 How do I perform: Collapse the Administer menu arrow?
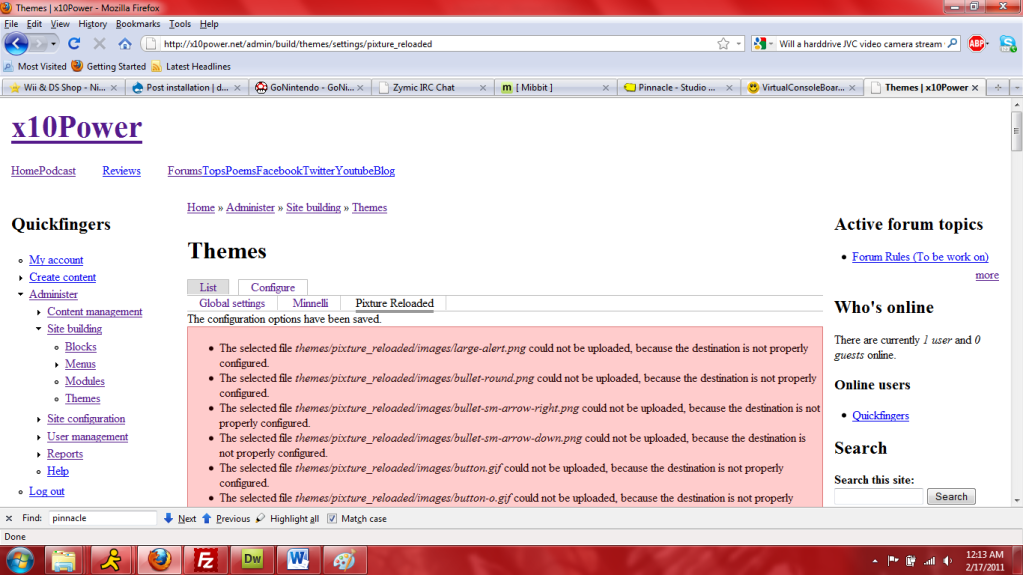pos(21,294)
